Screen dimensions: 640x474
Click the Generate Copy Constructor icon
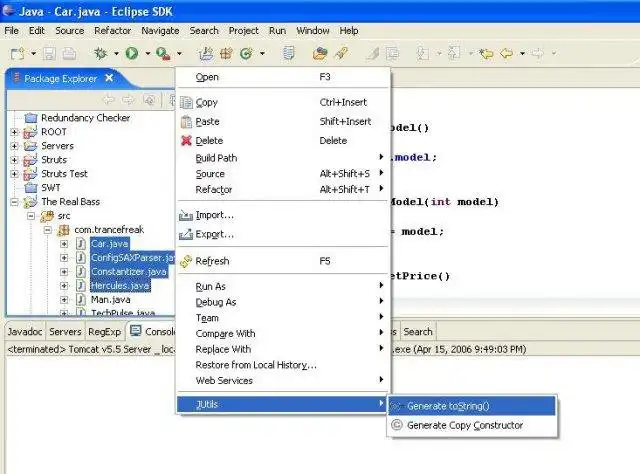(x=397, y=425)
